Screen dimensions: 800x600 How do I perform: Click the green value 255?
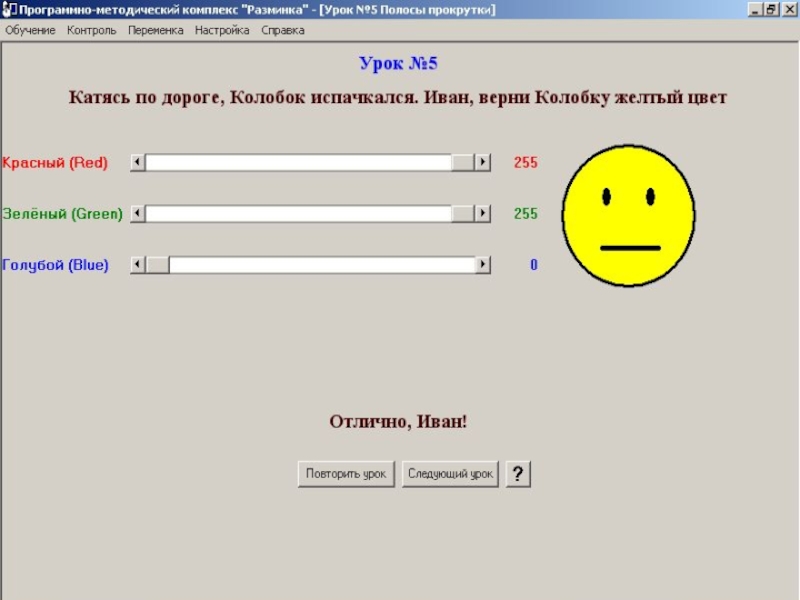526,214
